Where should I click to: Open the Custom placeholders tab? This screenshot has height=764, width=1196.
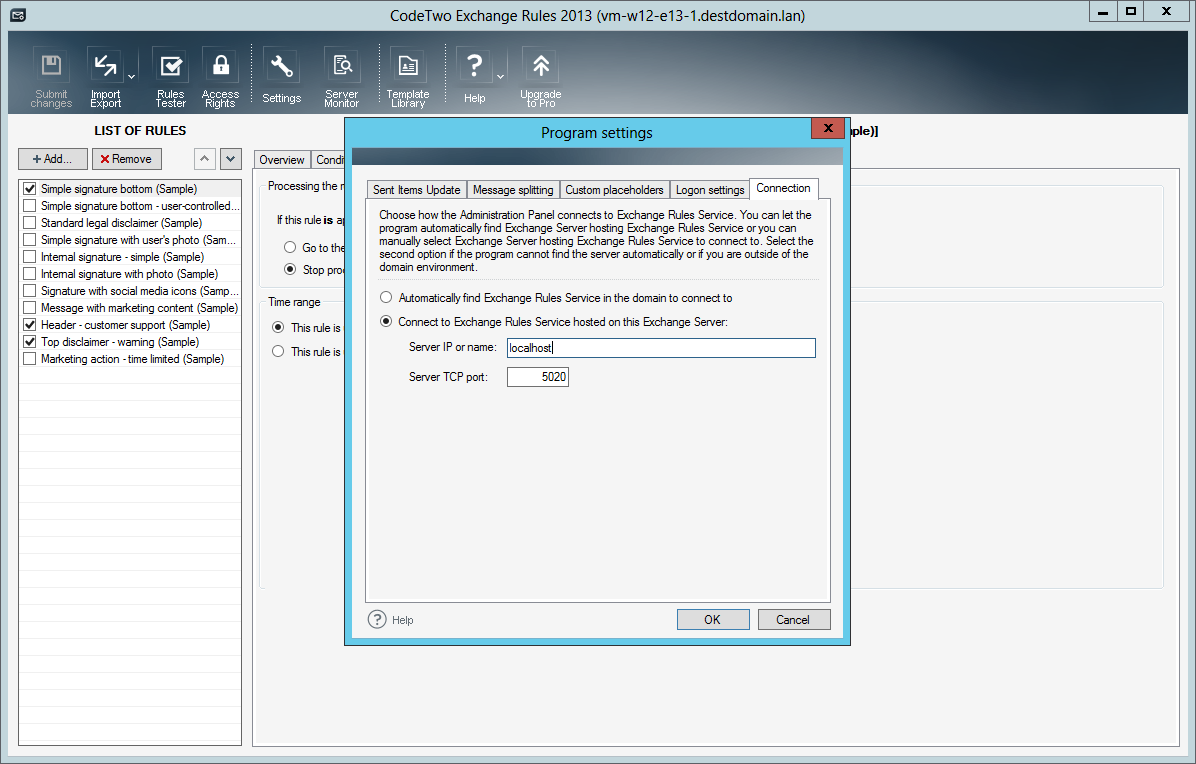tap(614, 190)
